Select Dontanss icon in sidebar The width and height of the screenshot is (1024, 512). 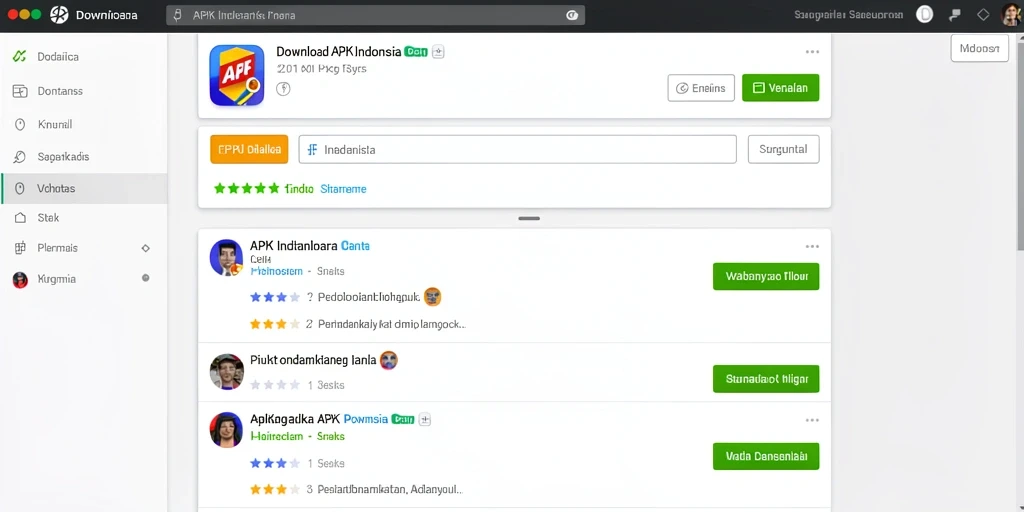[20, 91]
